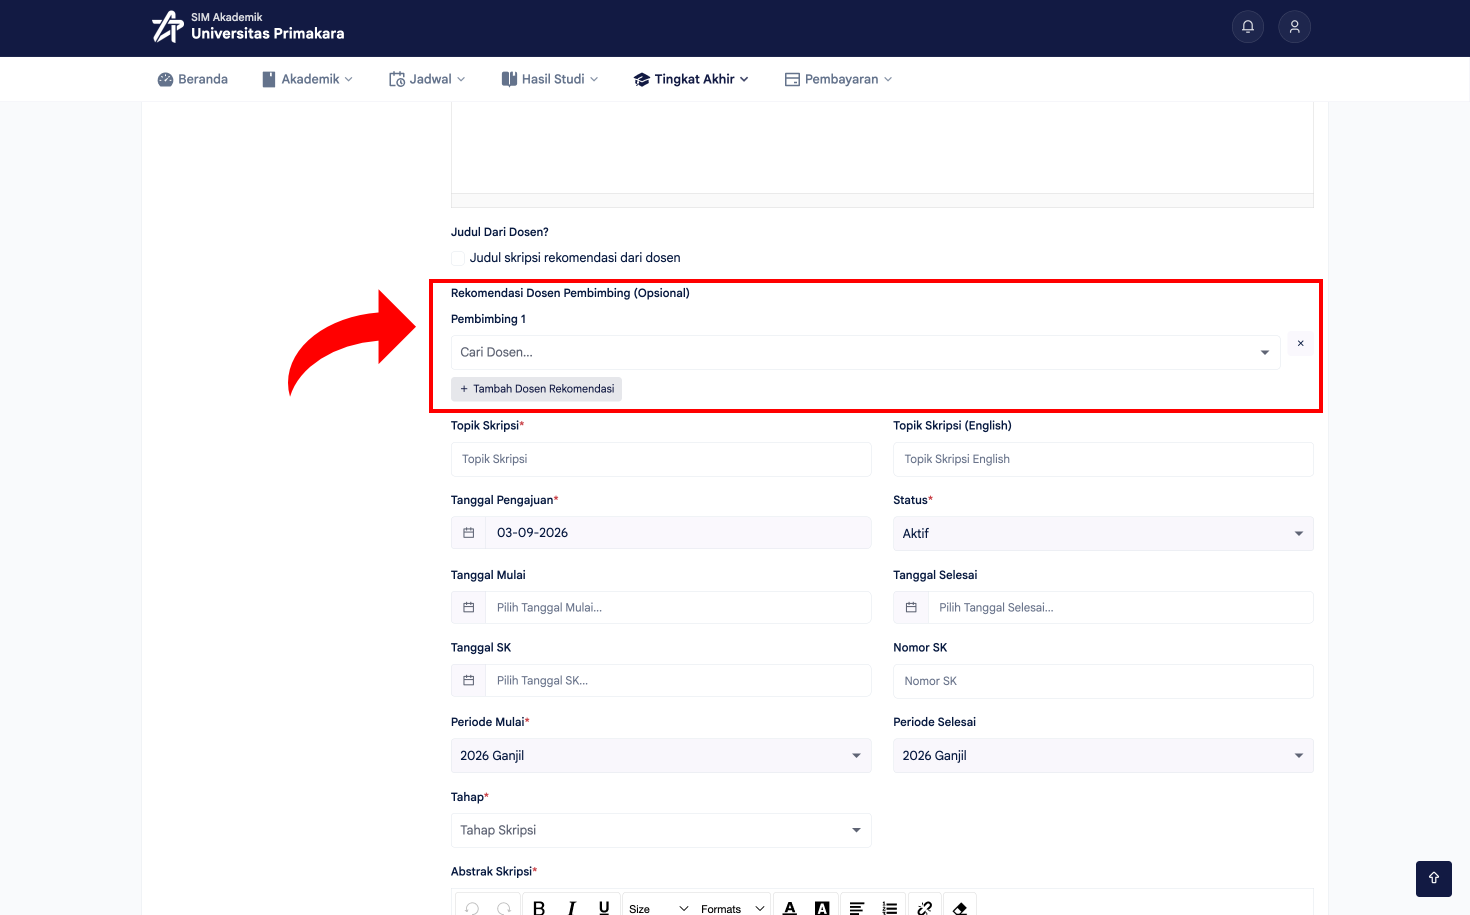Click the text alignment icon
This screenshot has height=915, width=1470.
coord(857,907)
